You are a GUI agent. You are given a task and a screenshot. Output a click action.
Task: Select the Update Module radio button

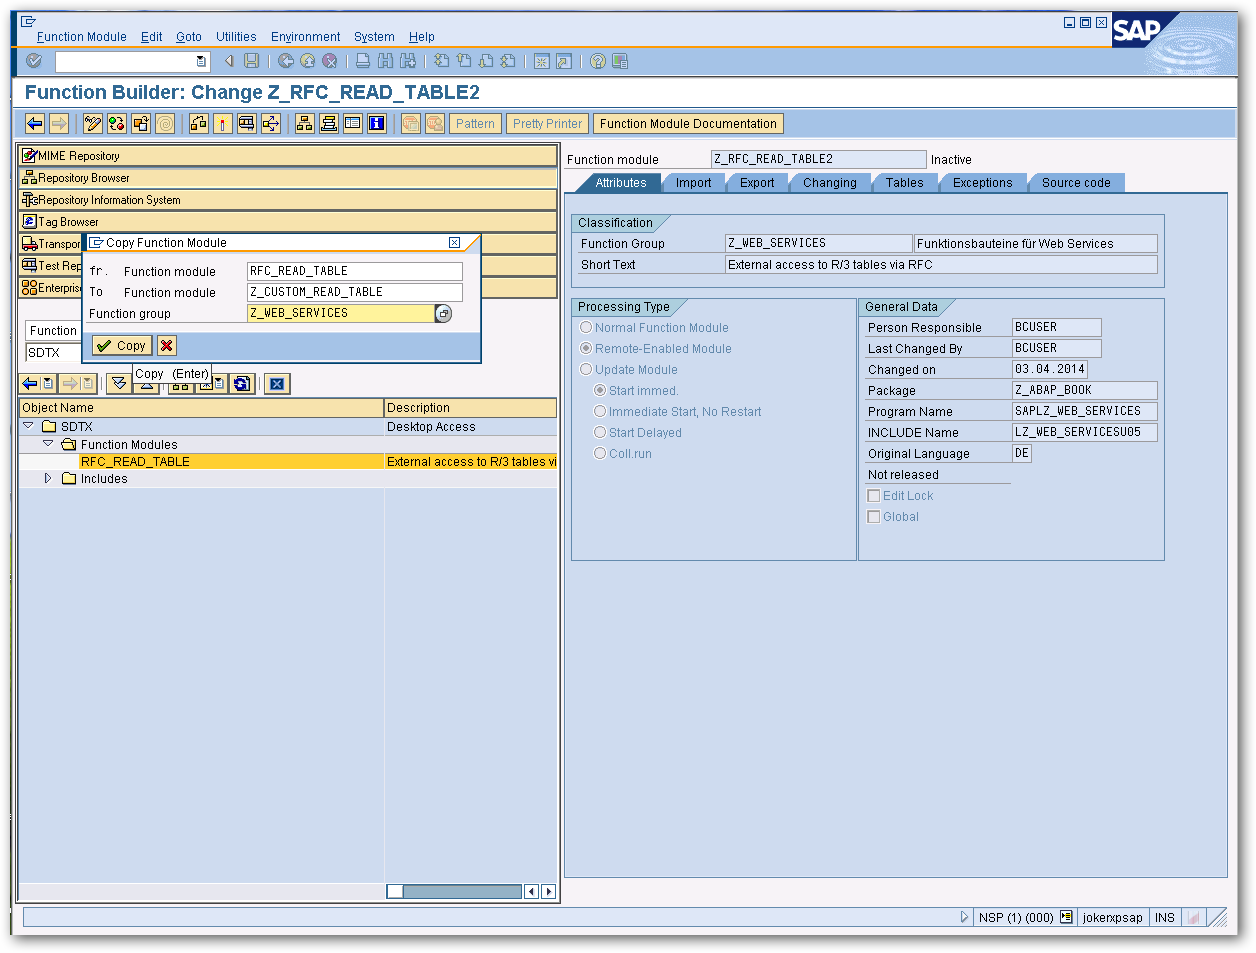(586, 370)
